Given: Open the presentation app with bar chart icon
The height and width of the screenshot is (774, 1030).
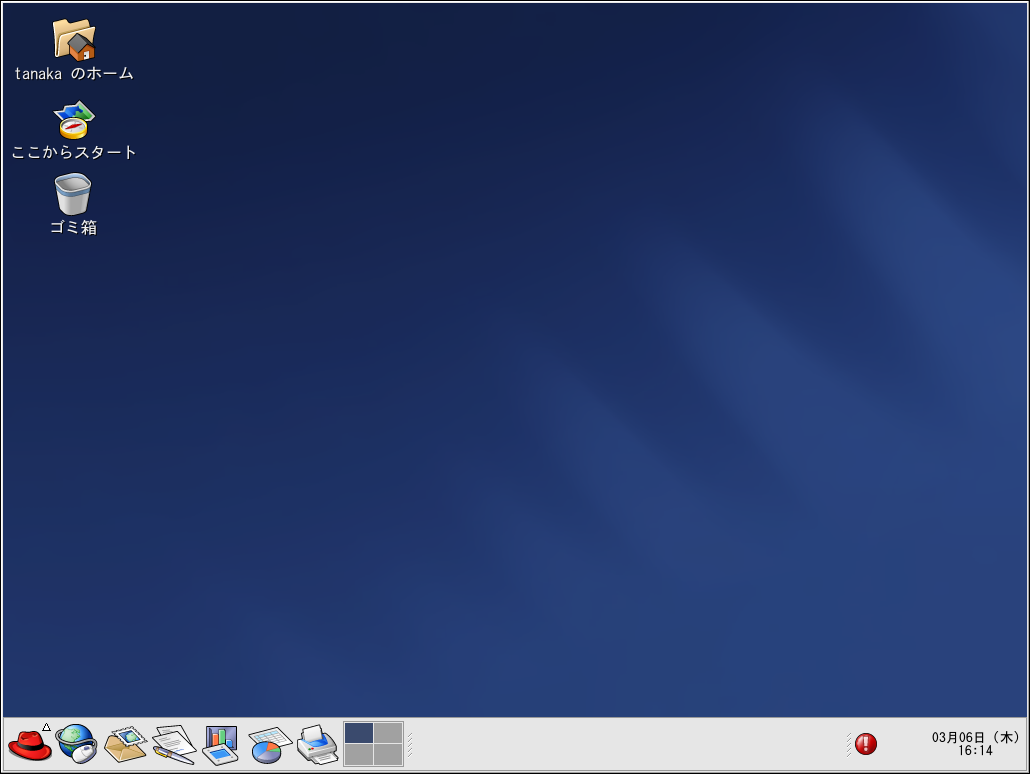Looking at the screenshot, I should (x=220, y=745).
